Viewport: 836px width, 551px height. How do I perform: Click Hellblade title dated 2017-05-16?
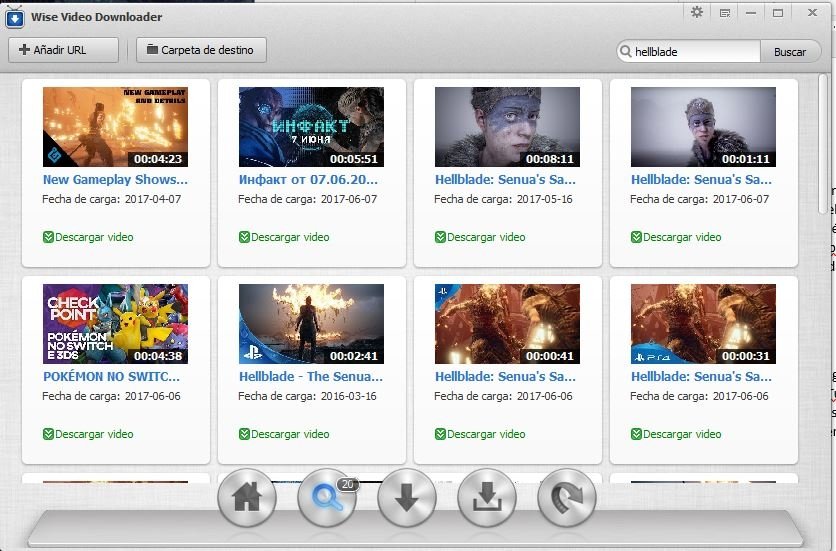[x=505, y=180]
